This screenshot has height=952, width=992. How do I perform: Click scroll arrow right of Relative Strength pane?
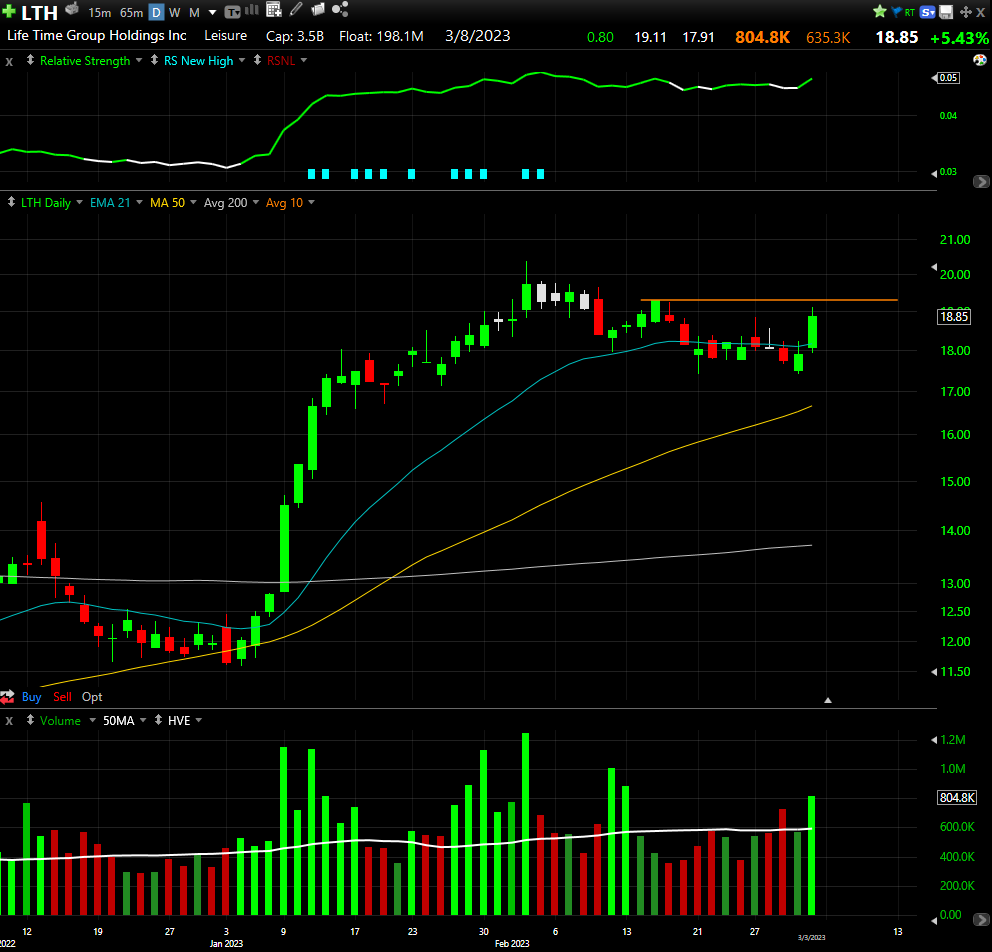click(981, 182)
